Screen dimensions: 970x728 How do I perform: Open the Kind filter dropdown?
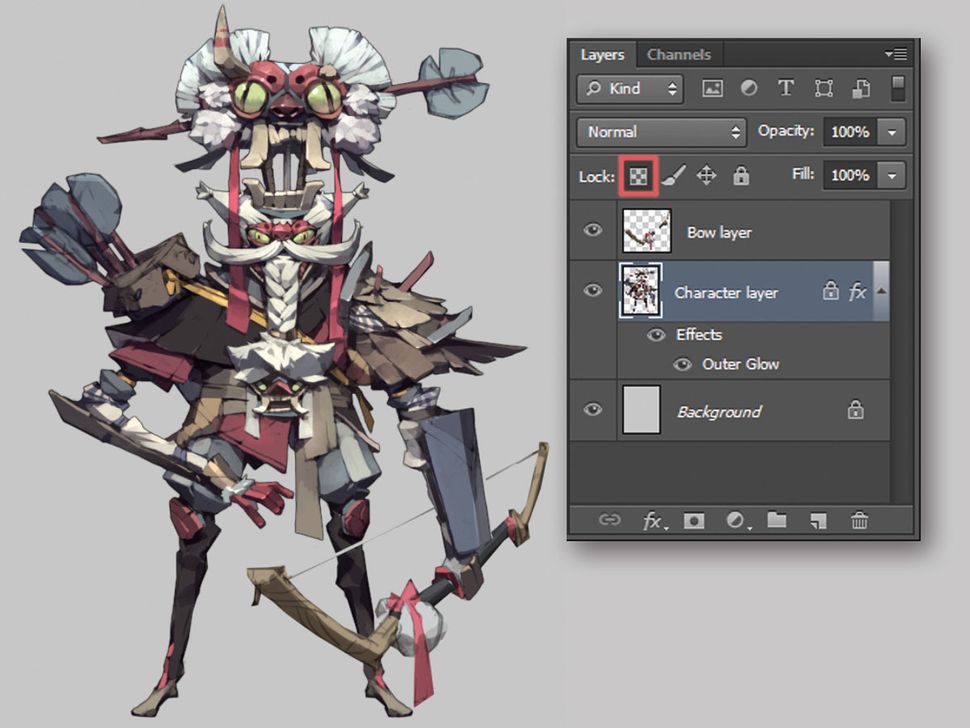628,89
